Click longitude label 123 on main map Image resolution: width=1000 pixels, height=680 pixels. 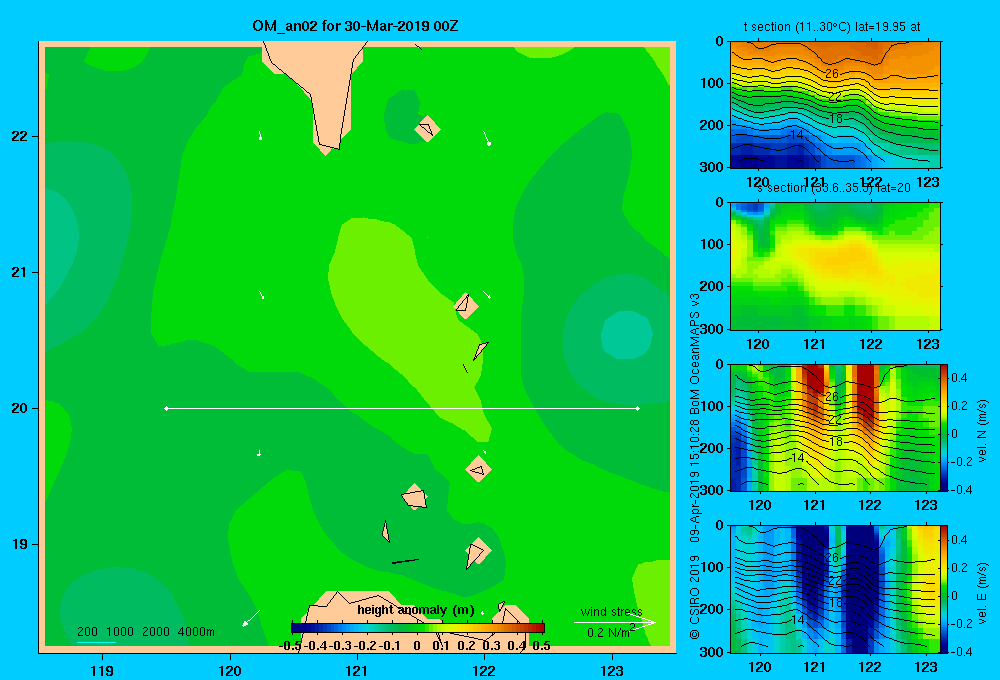(612, 670)
